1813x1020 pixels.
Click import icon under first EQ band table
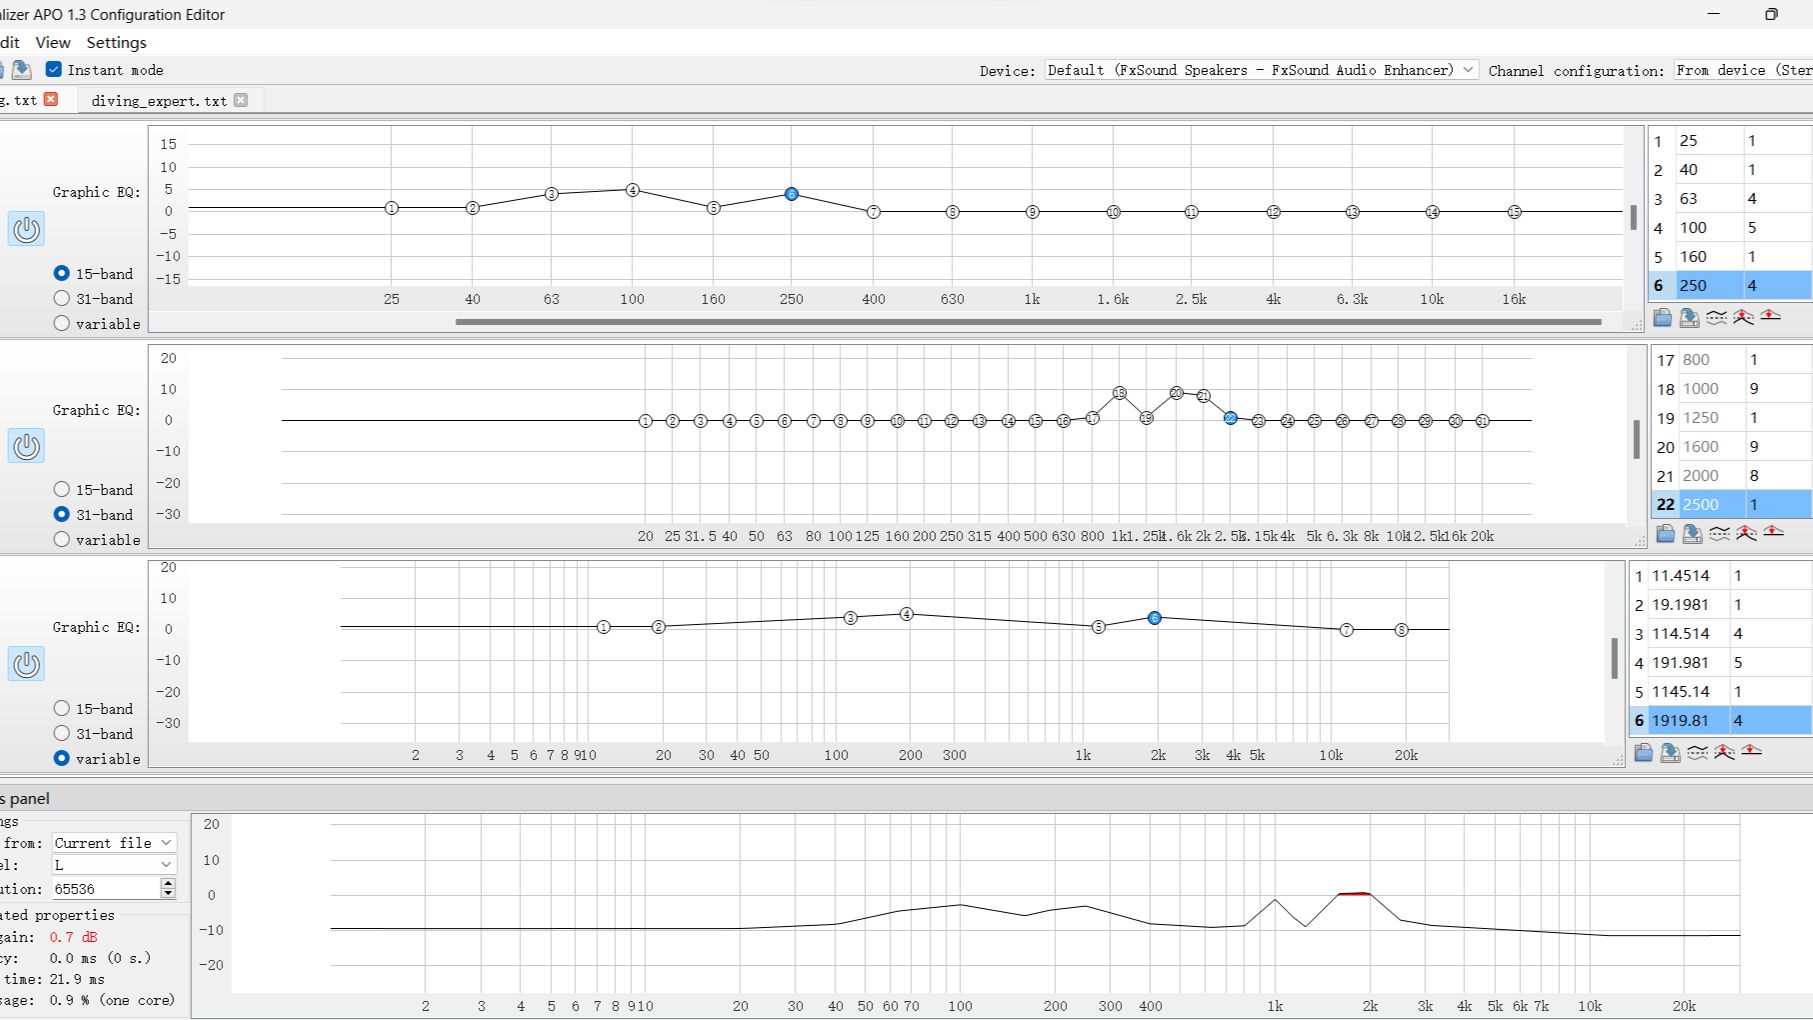point(1662,317)
